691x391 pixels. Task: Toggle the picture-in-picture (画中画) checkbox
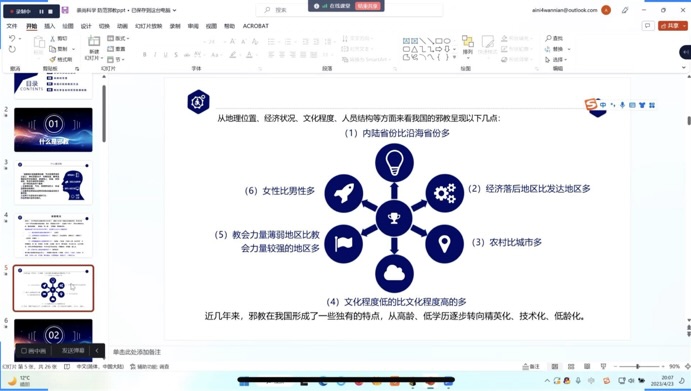pos(24,351)
